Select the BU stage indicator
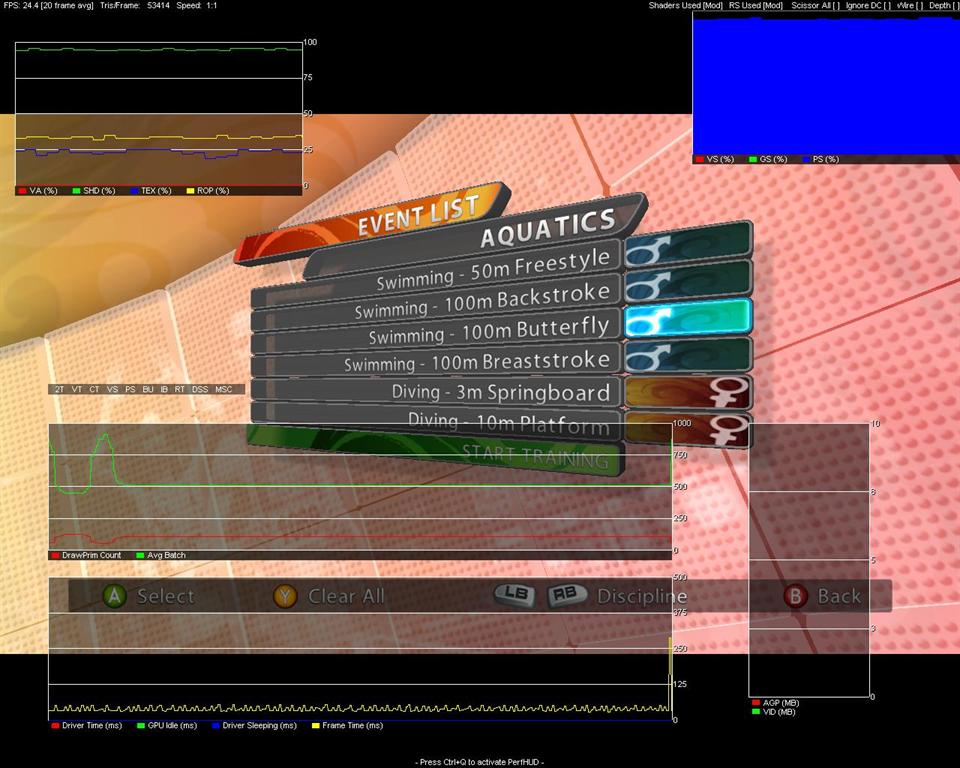The width and height of the screenshot is (960, 768). 148,389
